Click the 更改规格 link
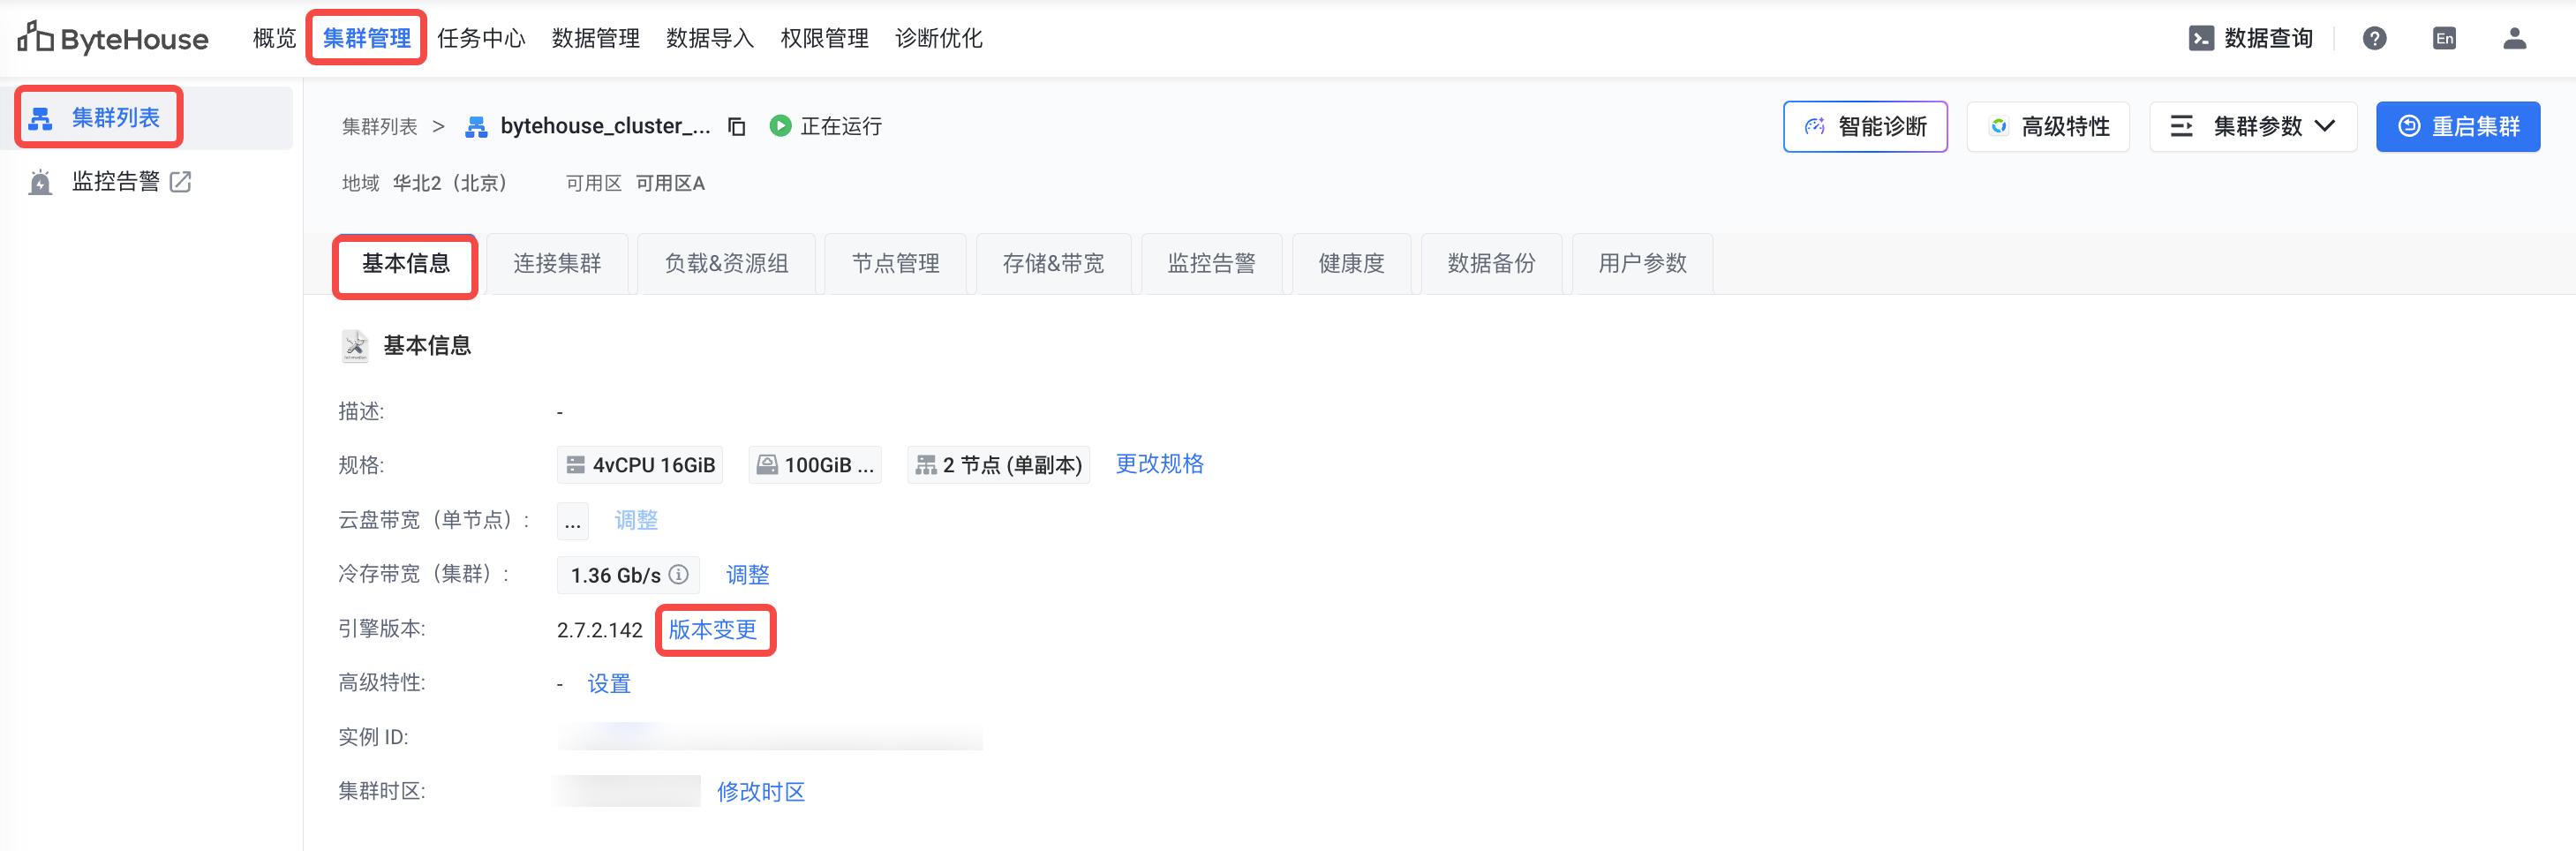This screenshot has width=2576, height=851. 1159,464
